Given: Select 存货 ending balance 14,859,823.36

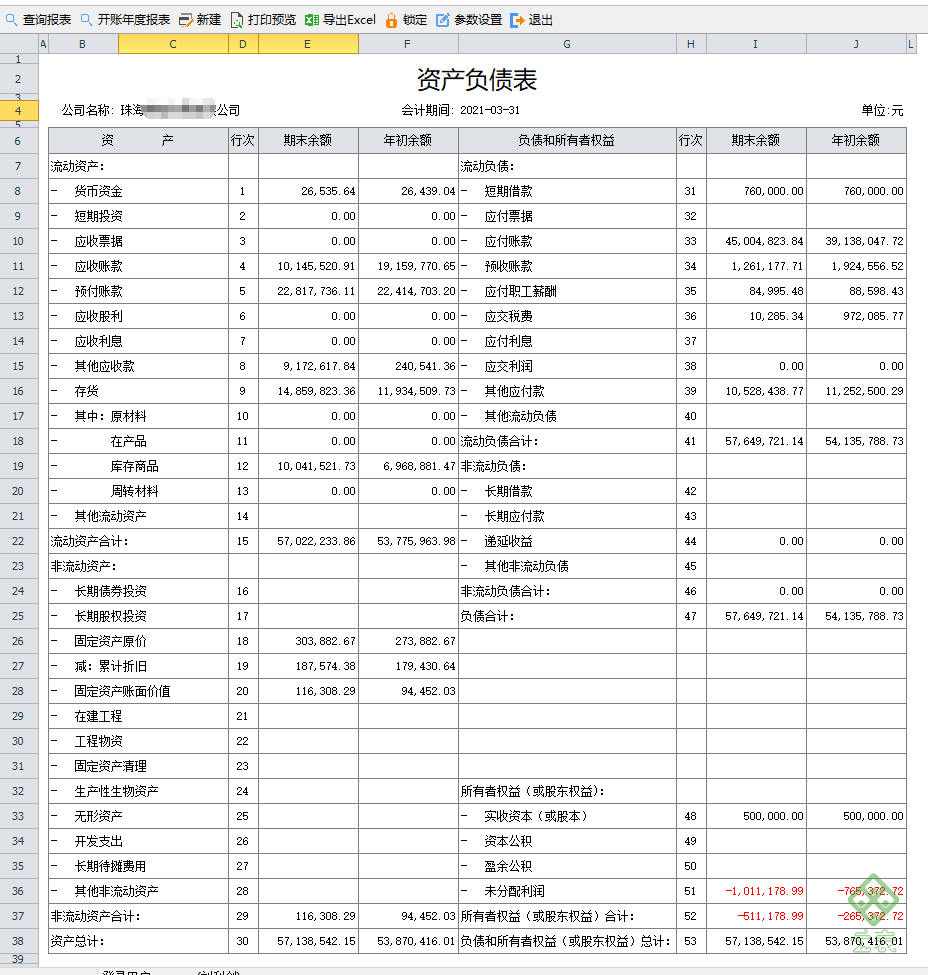Looking at the screenshot, I should click(x=309, y=391).
